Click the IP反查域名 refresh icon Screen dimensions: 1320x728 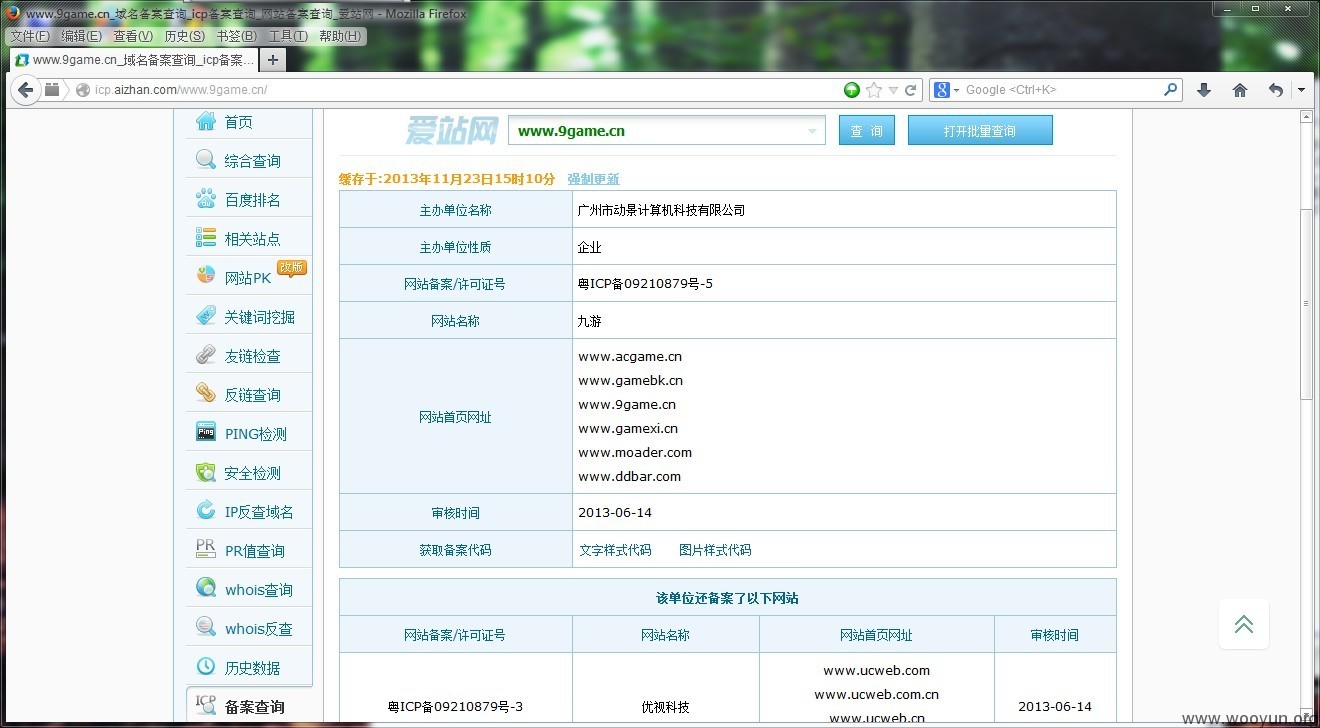point(206,510)
